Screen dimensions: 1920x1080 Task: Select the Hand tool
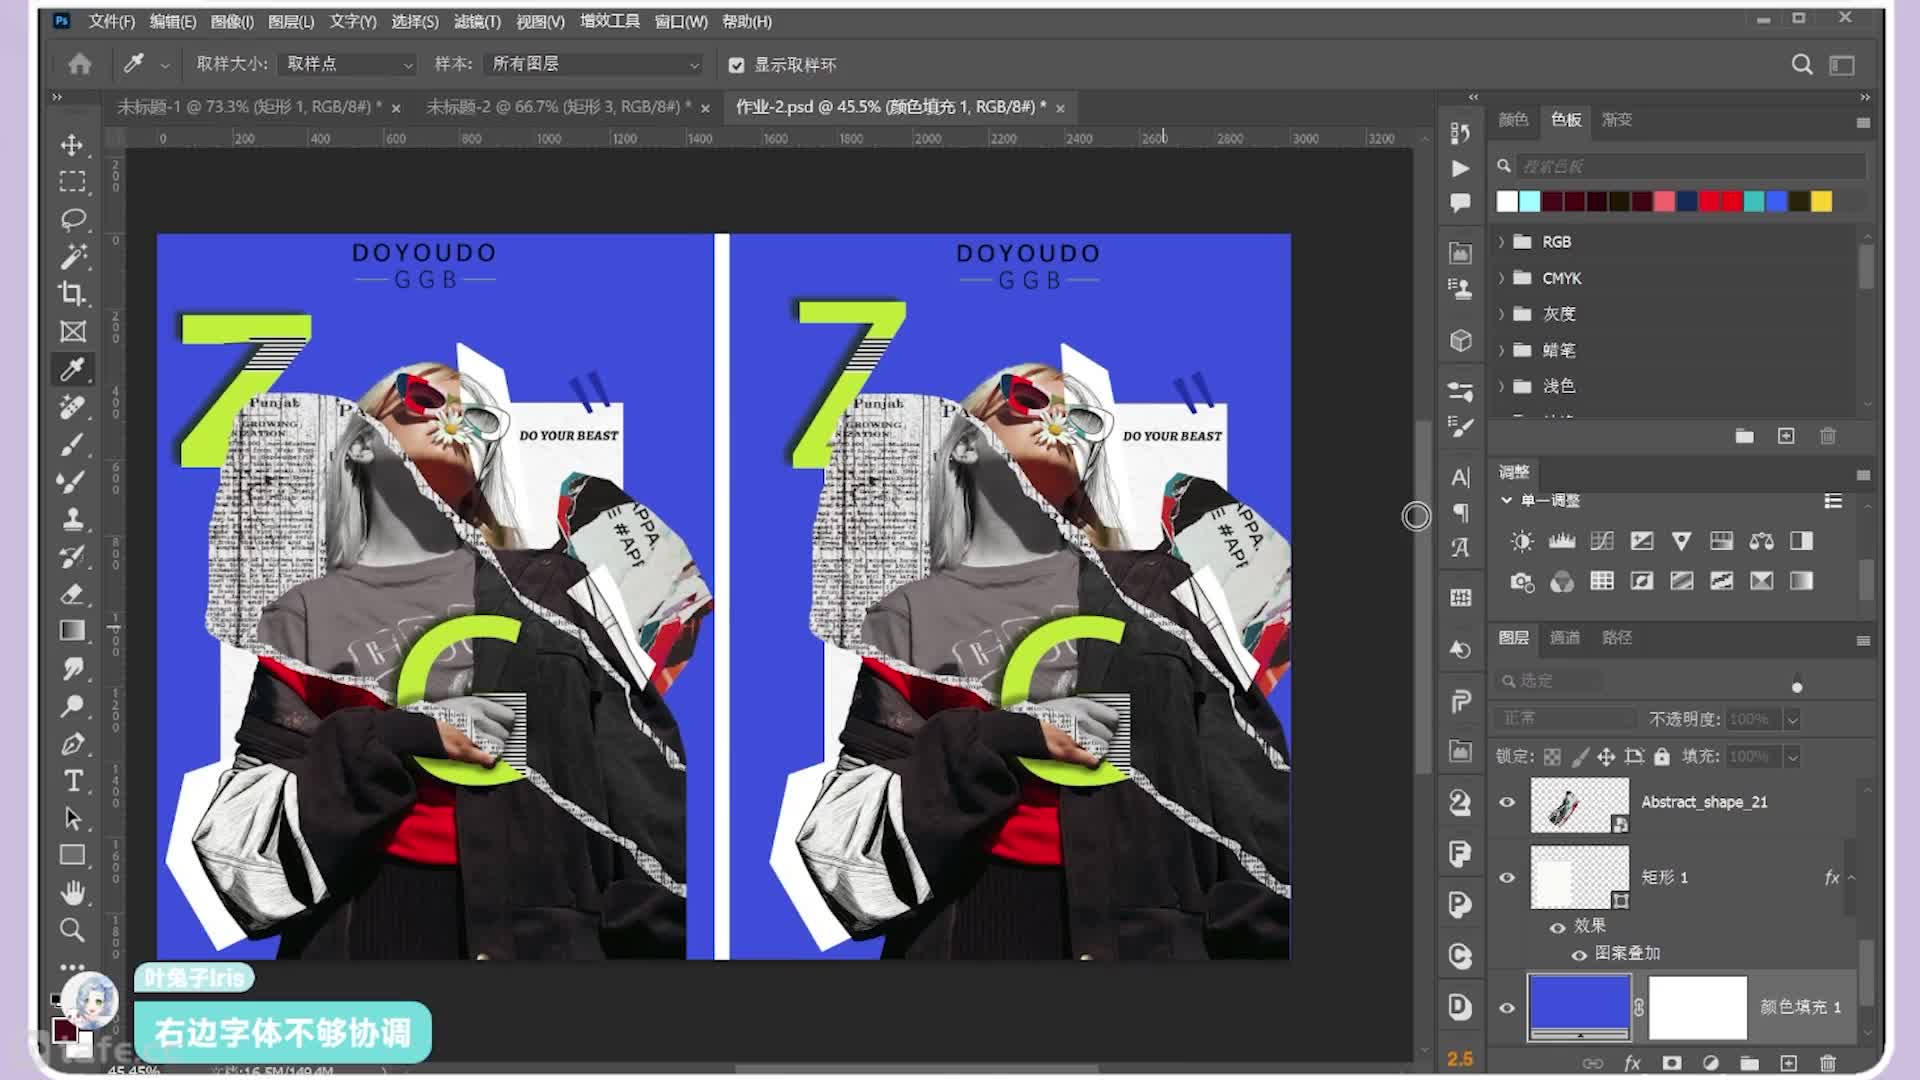tap(72, 893)
